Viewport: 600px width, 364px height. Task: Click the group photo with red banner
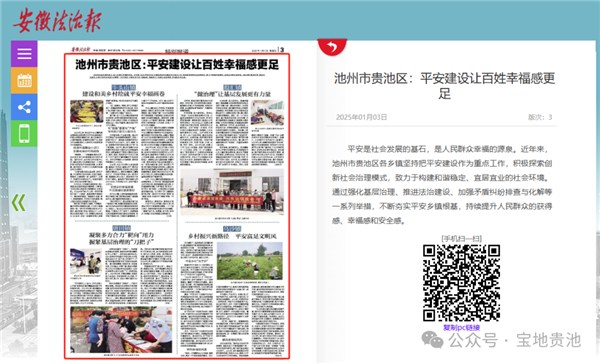(x=232, y=192)
